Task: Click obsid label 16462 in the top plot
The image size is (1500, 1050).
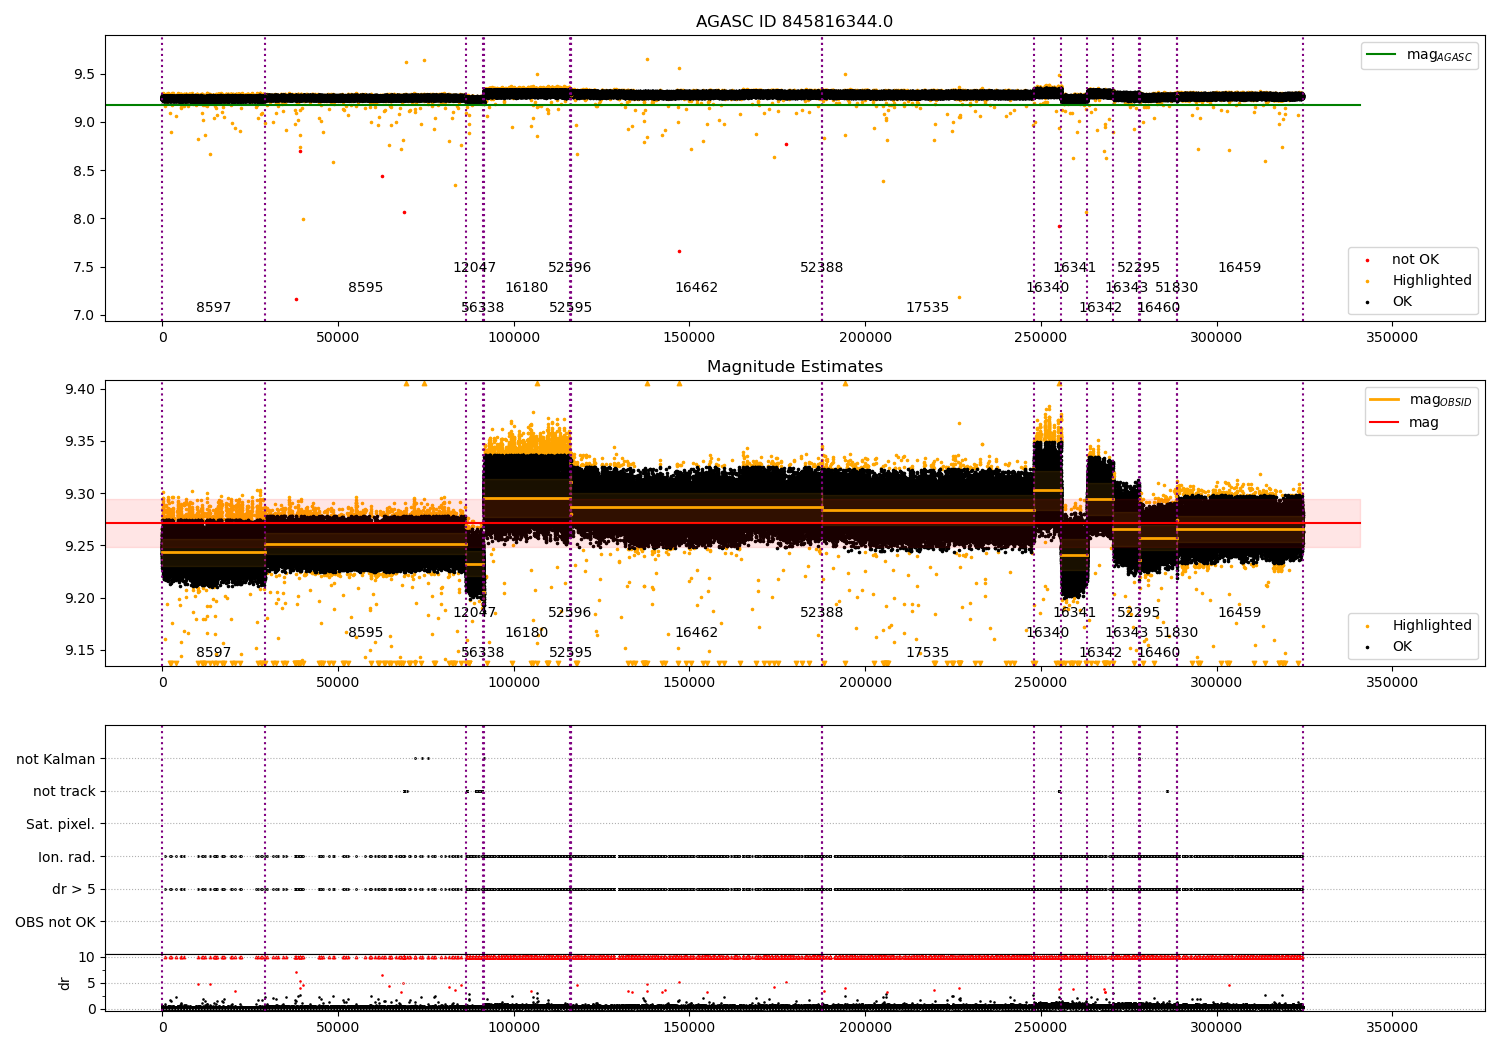Action: pyautogui.click(x=696, y=288)
